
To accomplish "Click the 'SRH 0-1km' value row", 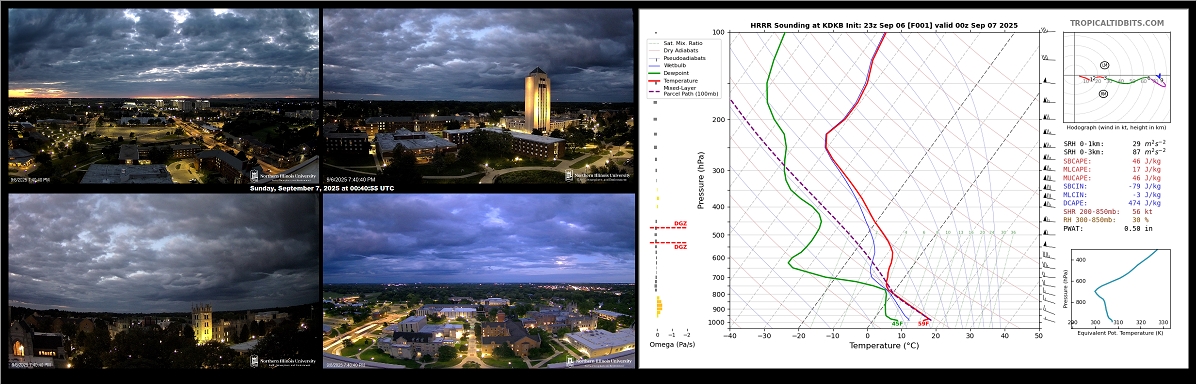I will 1115,144.
